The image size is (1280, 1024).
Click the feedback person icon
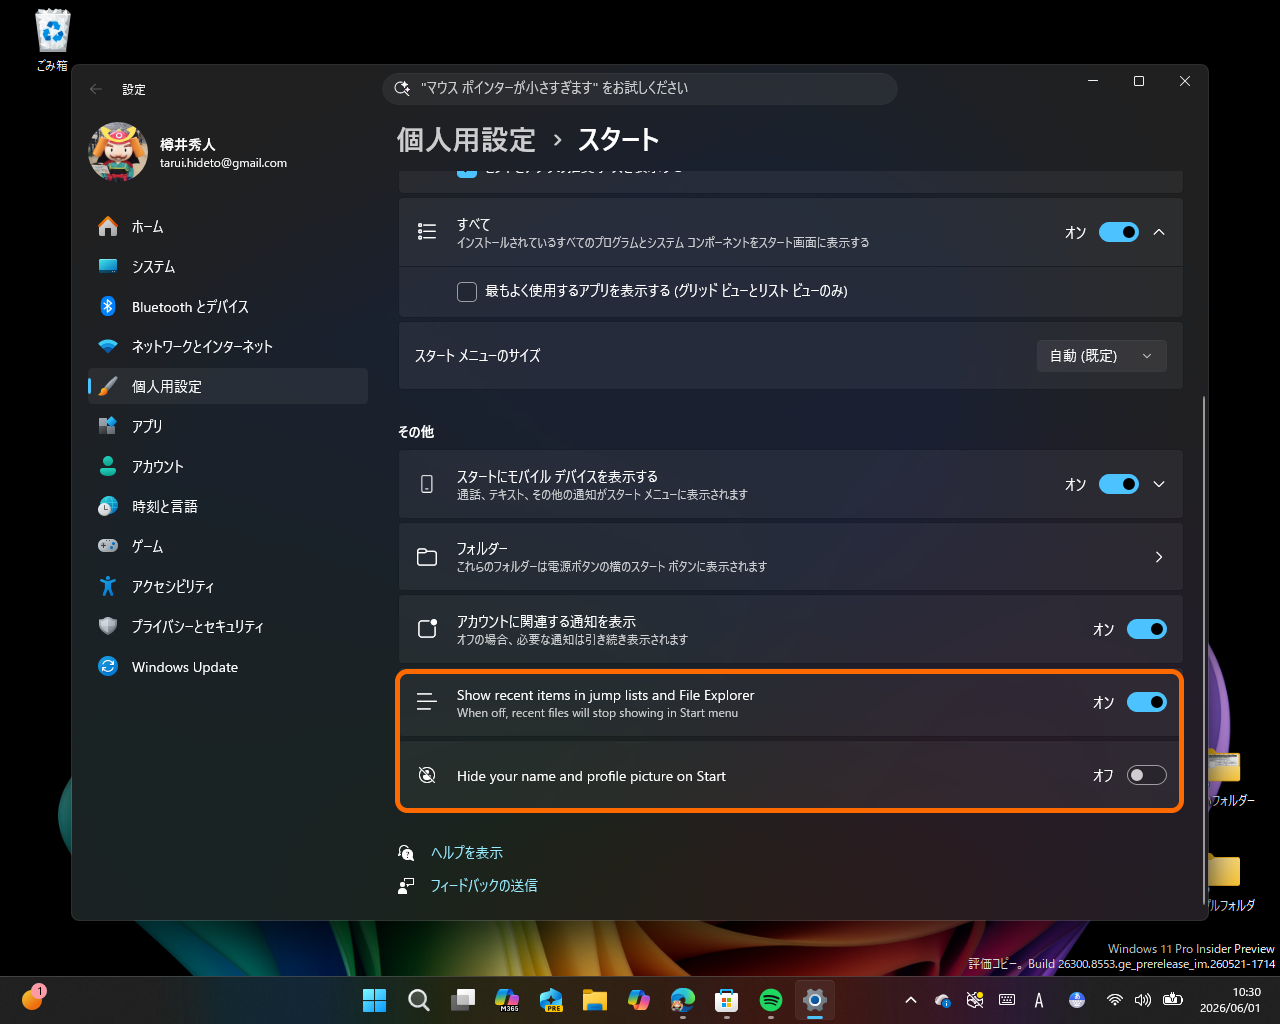pyautogui.click(x=406, y=885)
